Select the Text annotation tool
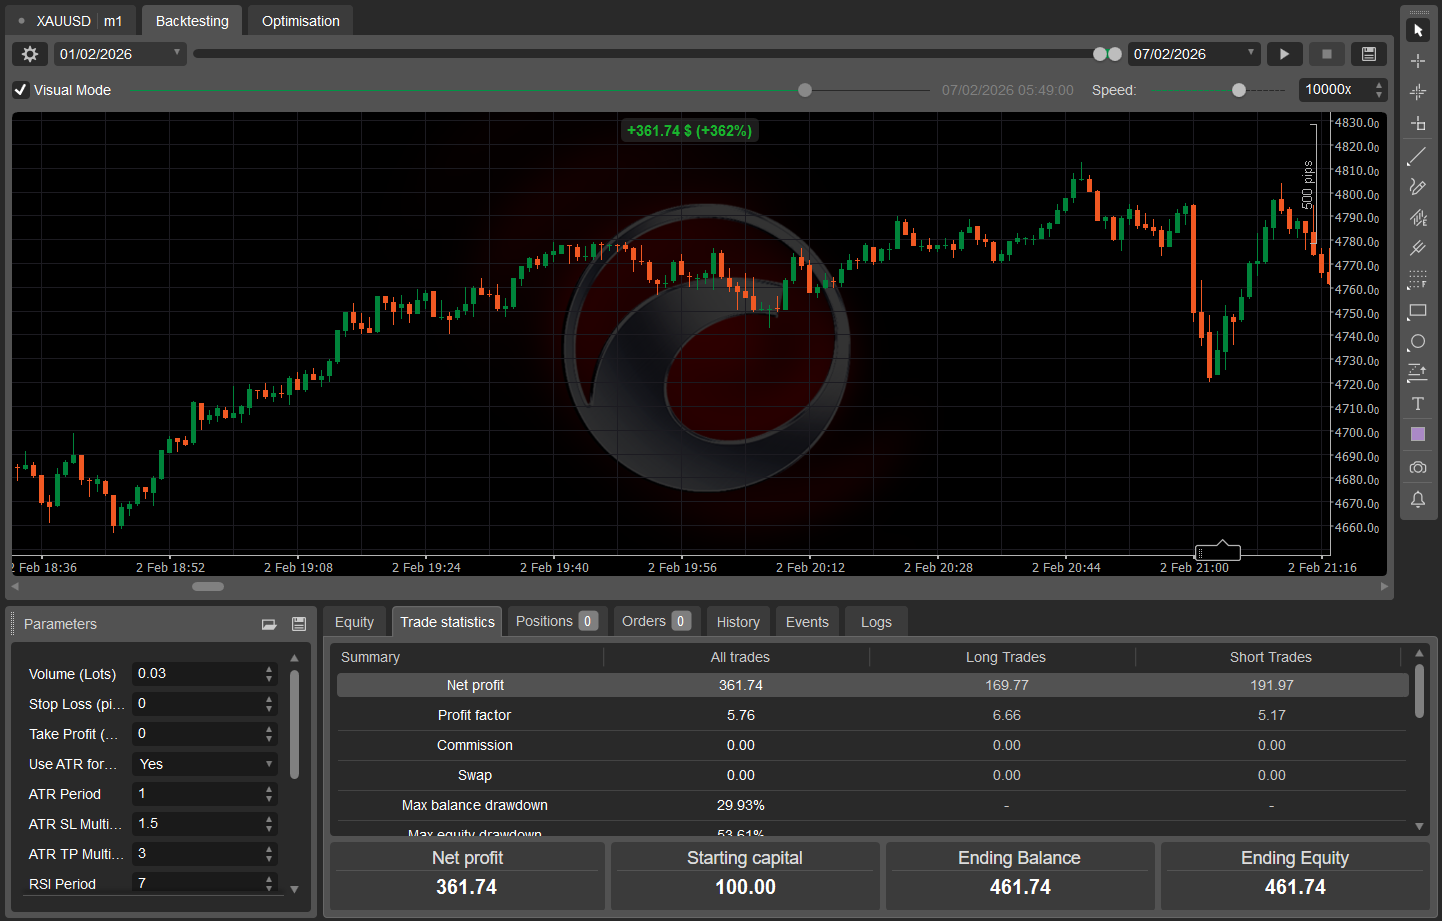The width and height of the screenshot is (1442, 921). pyautogui.click(x=1418, y=403)
